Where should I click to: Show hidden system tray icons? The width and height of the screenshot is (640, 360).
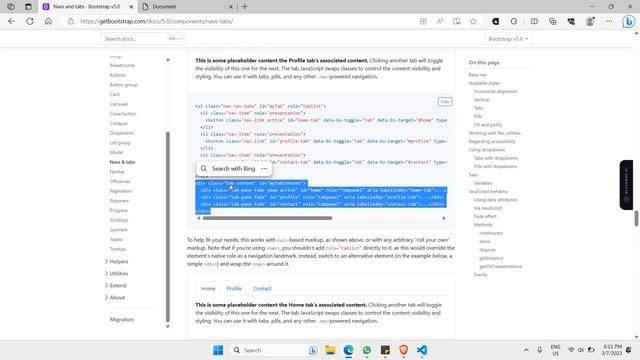click(x=526, y=350)
